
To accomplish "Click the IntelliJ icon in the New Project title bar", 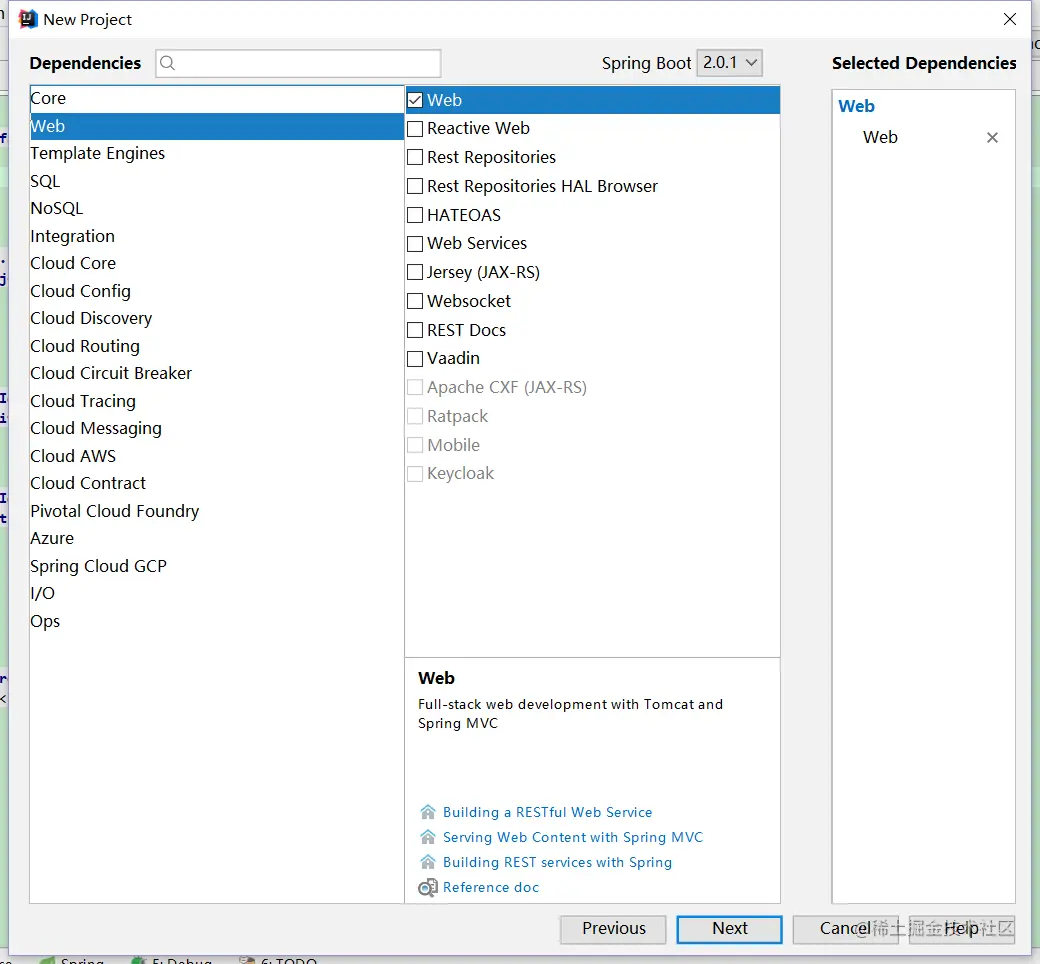I will 28,19.
